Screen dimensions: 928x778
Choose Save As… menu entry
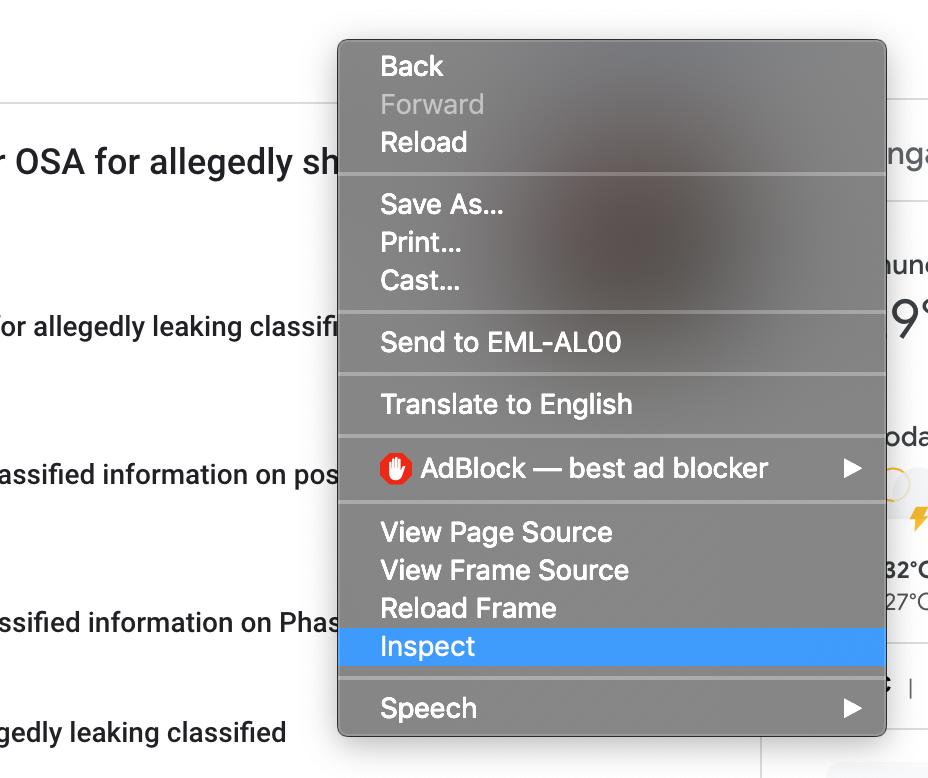point(441,205)
